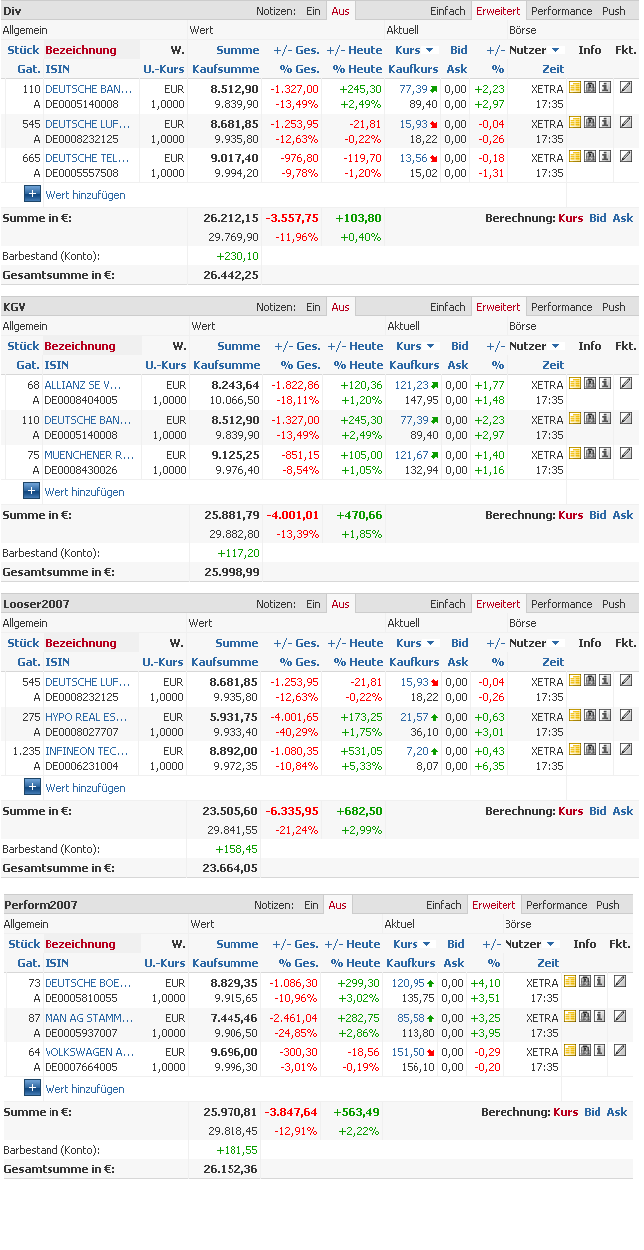Click the yellow table icon for Muenchener Rueck
The height and width of the screenshot is (1250, 644).
pyautogui.click(x=575, y=454)
